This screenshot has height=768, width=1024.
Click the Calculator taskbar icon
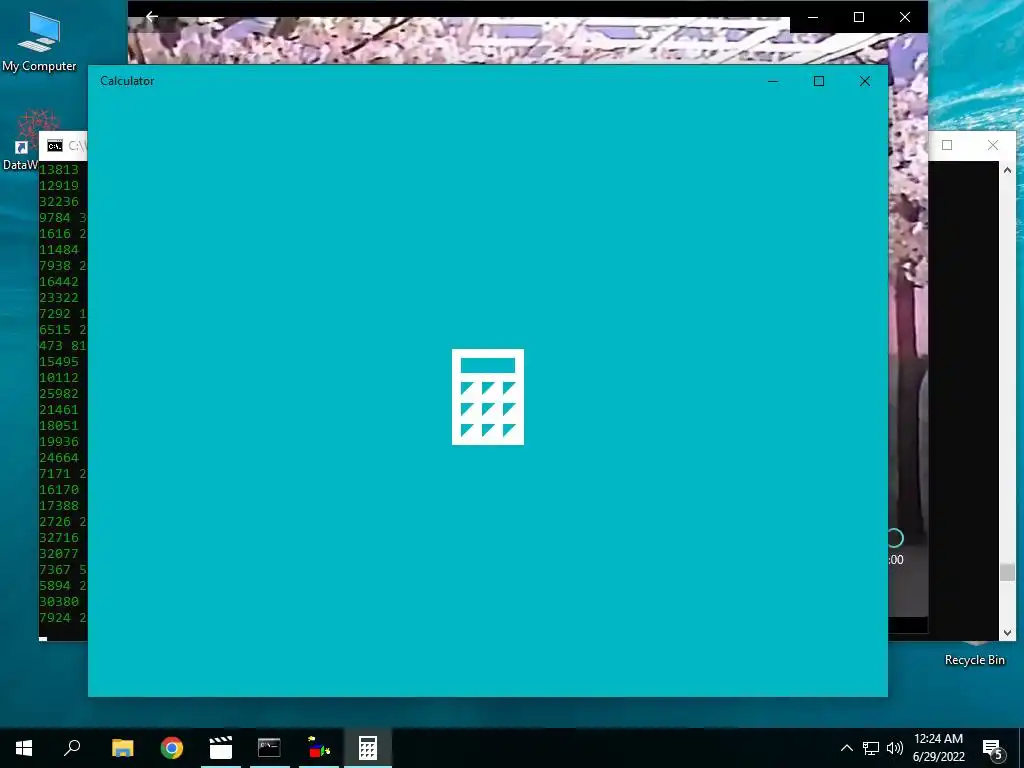point(368,748)
